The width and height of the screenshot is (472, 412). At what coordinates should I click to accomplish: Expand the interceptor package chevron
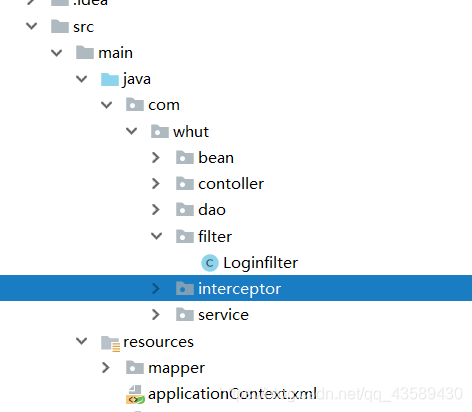point(156,289)
